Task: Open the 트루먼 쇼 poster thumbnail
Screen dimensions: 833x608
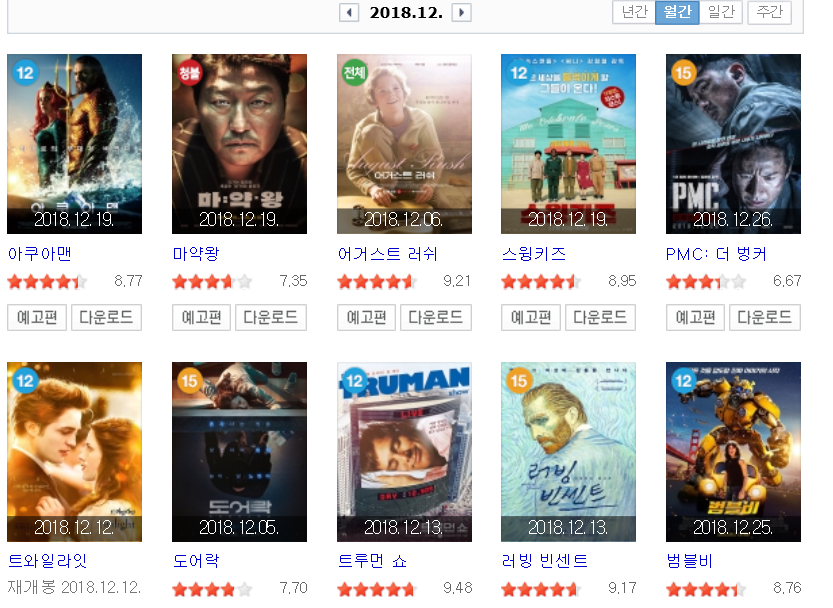Action: pyautogui.click(x=404, y=452)
